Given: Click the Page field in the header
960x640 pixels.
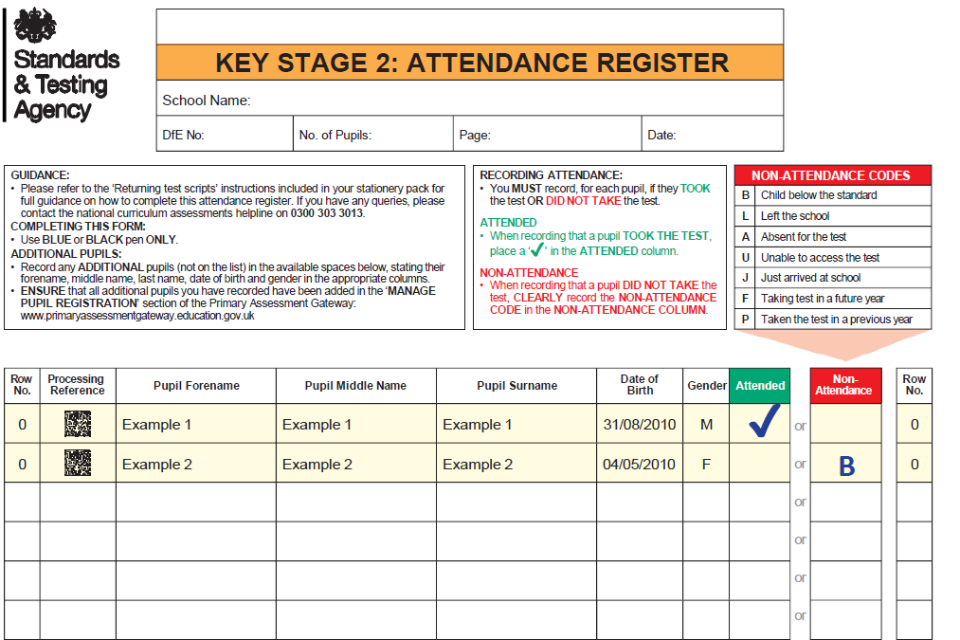Looking at the screenshot, I should 560,135.
